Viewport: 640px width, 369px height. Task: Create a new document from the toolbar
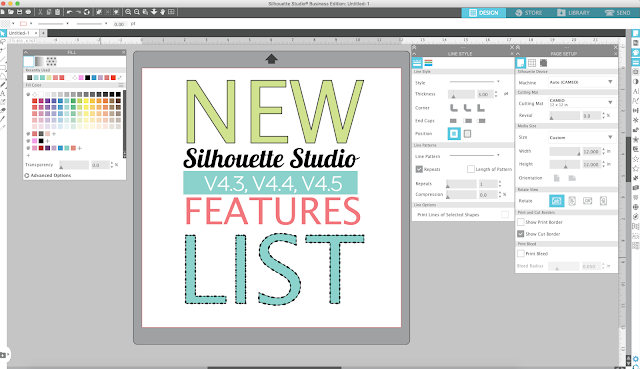2,12
